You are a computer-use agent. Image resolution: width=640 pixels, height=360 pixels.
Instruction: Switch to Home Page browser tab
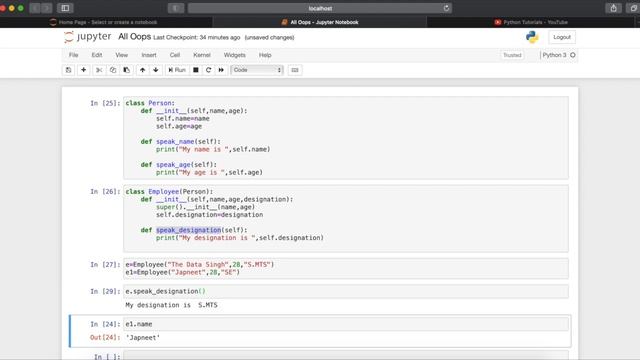pyautogui.click(x=107, y=22)
